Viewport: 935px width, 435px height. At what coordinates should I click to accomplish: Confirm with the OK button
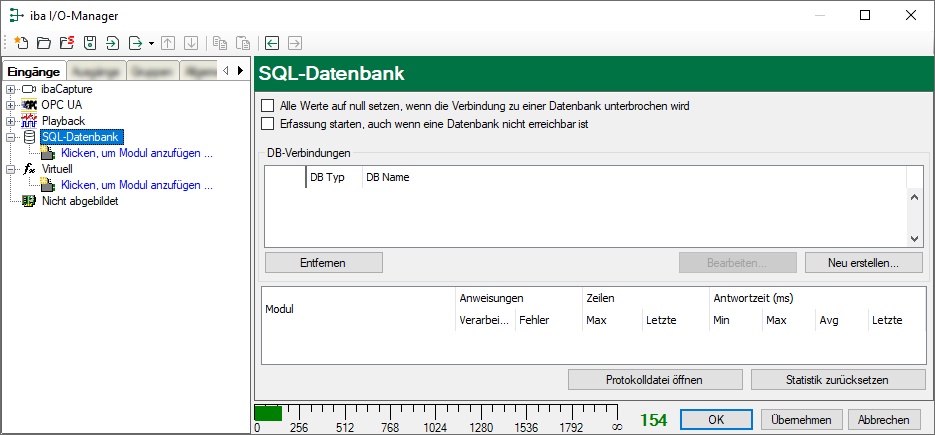point(716,419)
